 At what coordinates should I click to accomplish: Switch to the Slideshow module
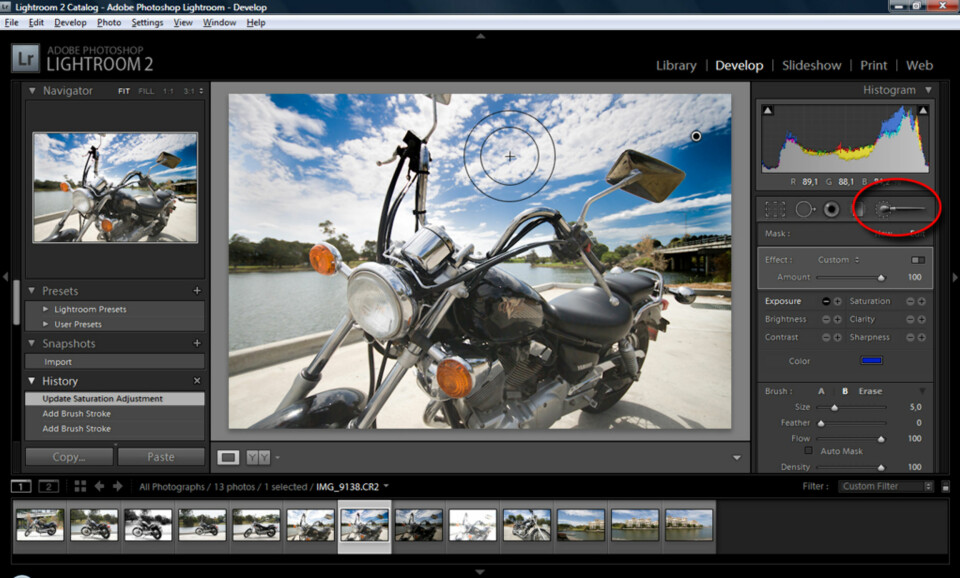pyautogui.click(x=811, y=66)
